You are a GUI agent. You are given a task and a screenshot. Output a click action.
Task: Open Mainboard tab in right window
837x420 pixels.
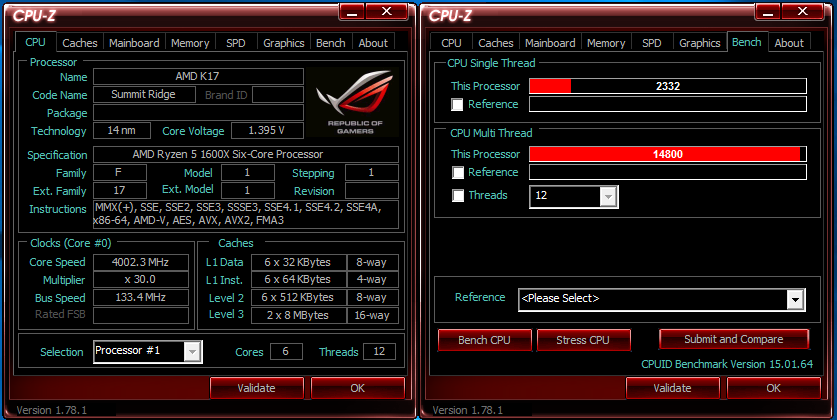[550, 43]
